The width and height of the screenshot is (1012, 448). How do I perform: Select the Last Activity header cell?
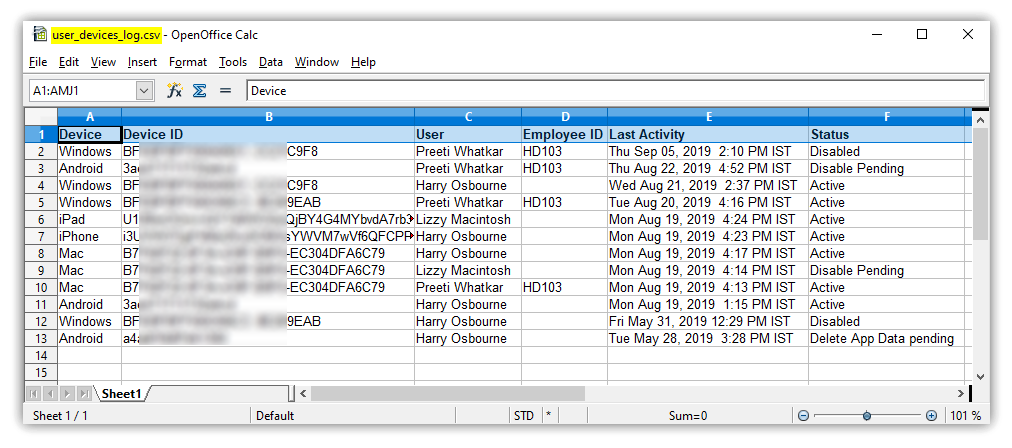point(708,134)
